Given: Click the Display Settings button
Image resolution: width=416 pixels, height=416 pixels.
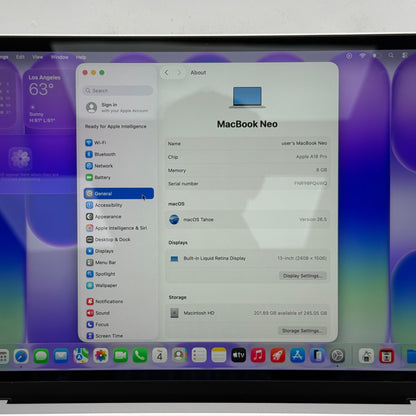Looking at the screenshot, I should pyautogui.click(x=302, y=276).
